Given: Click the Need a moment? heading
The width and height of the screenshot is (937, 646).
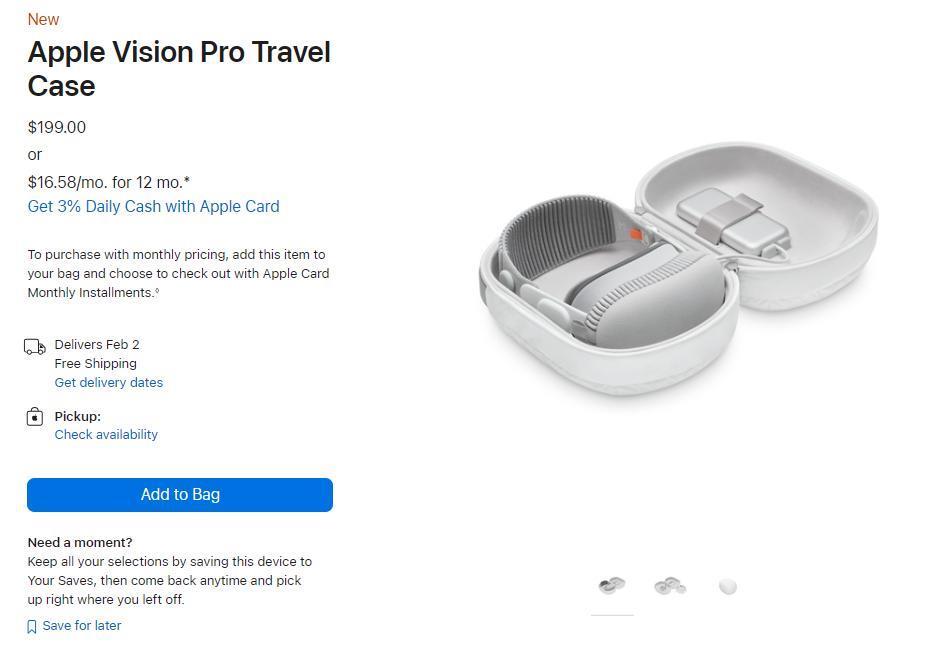Looking at the screenshot, I should (x=80, y=542).
